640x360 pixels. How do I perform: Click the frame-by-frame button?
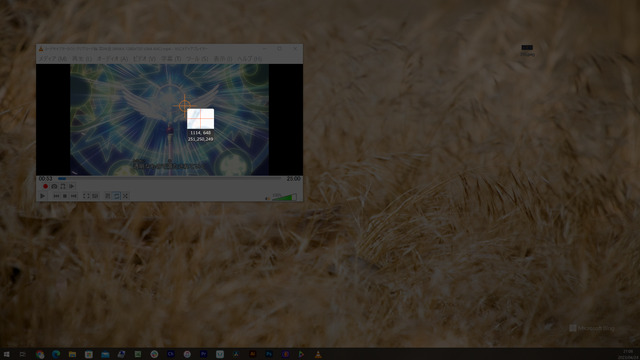tap(72, 187)
